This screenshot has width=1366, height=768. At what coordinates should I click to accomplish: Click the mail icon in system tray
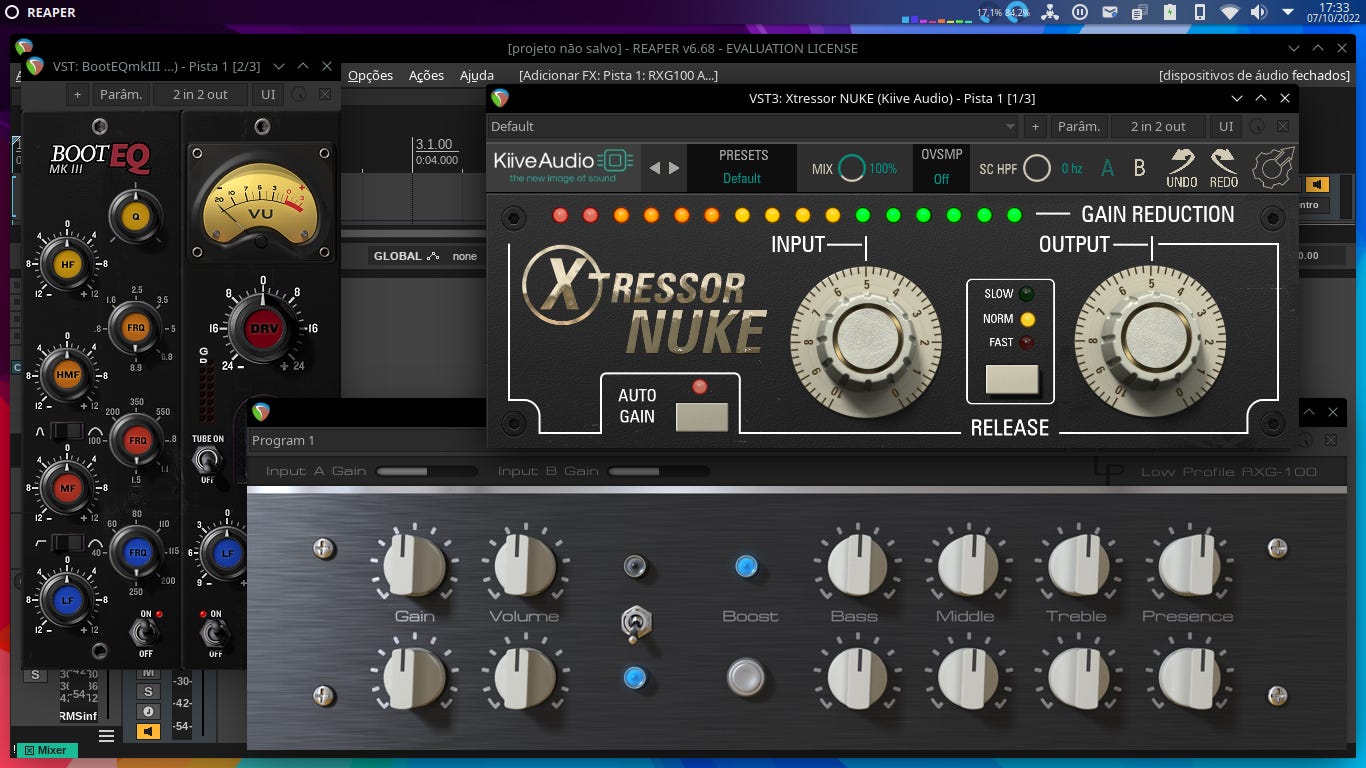pos(1110,12)
